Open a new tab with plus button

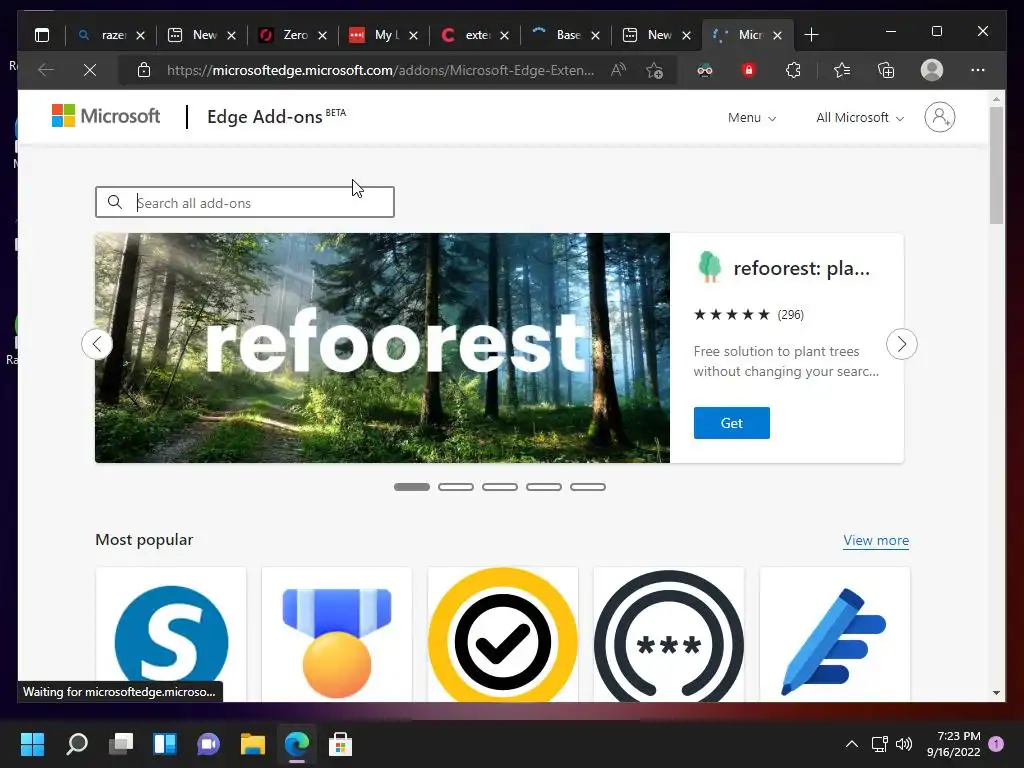coord(811,35)
